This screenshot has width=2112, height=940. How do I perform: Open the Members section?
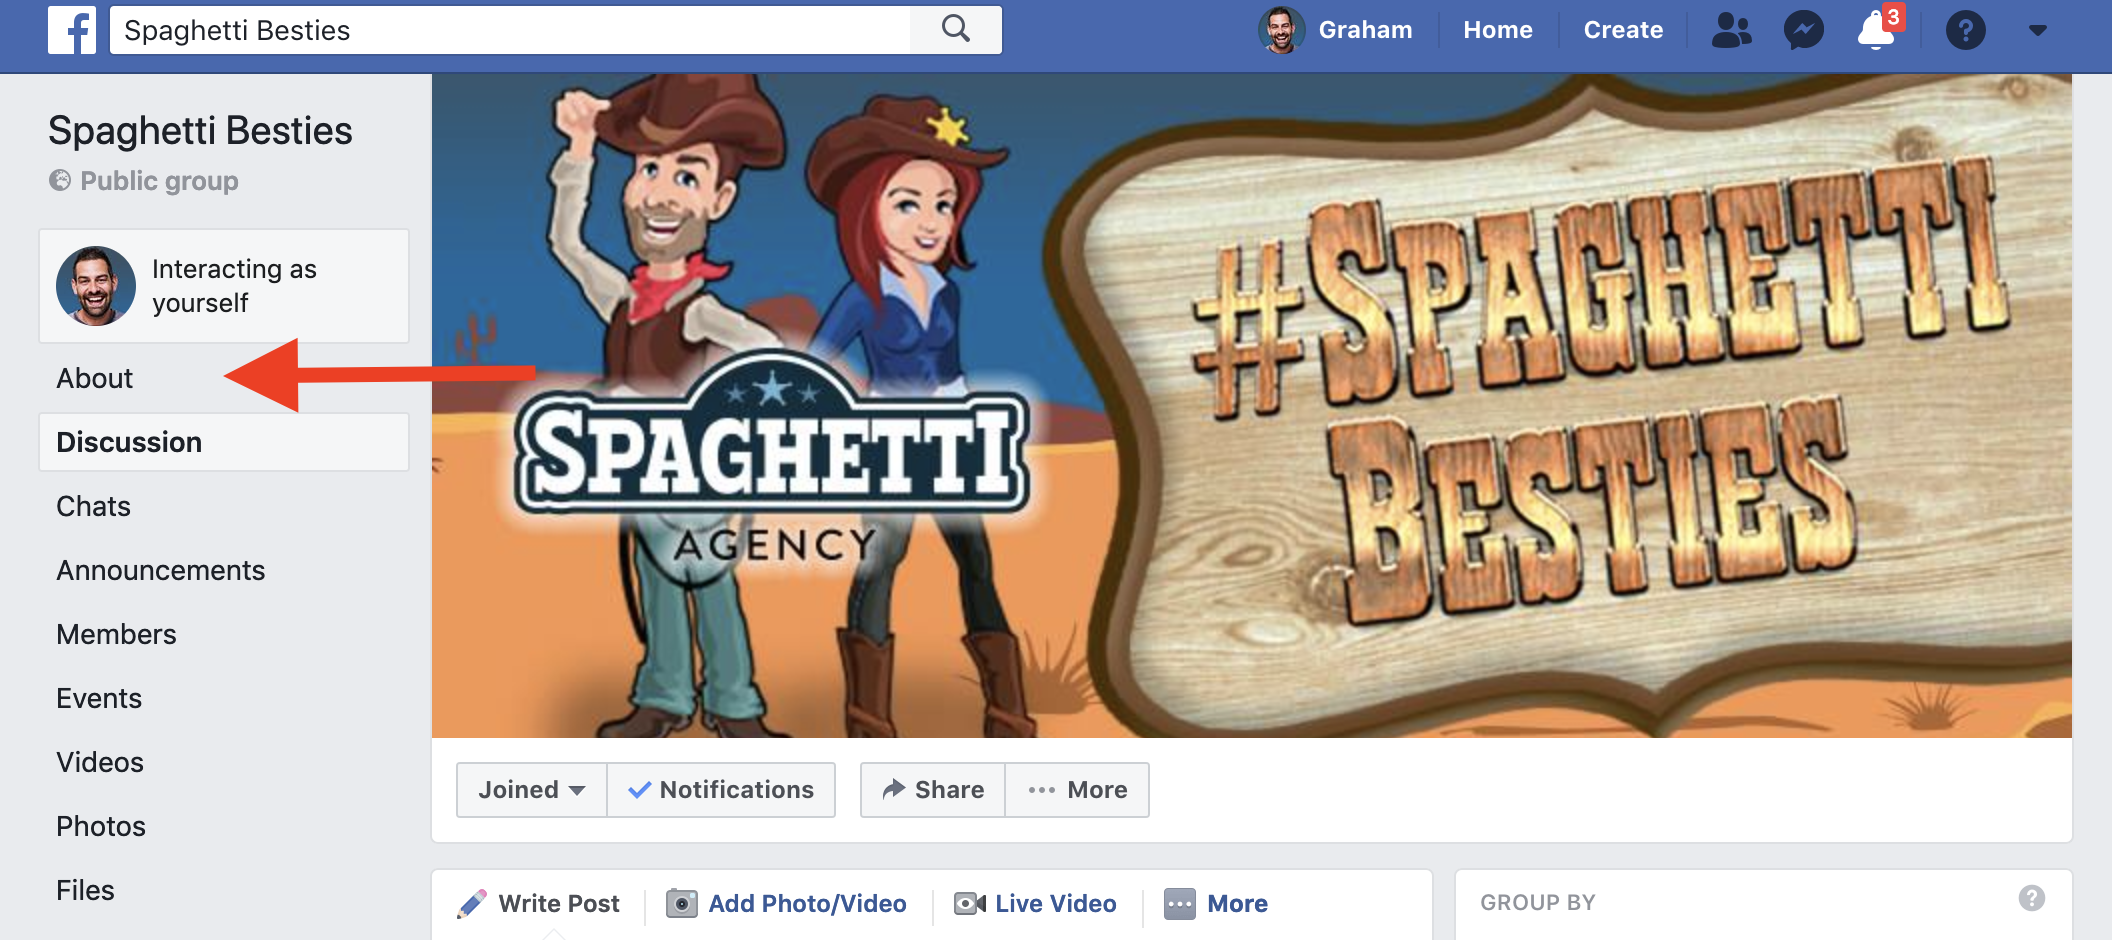(x=116, y=633)
